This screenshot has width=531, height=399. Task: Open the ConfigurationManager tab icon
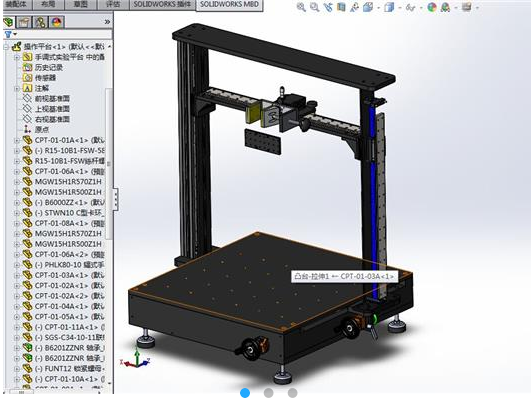tap(40, 22)
